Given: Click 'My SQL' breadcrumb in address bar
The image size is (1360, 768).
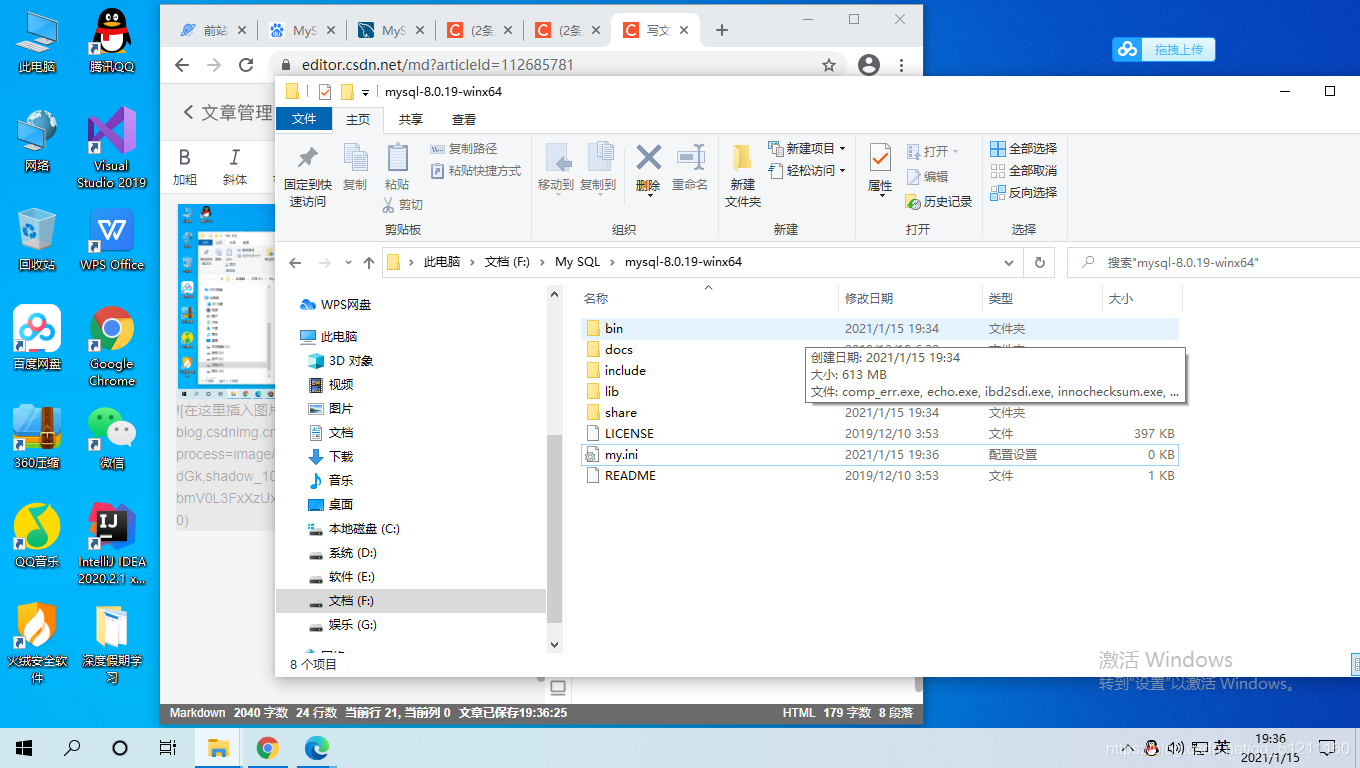Looking at the screenshot, I should (577, 262).
